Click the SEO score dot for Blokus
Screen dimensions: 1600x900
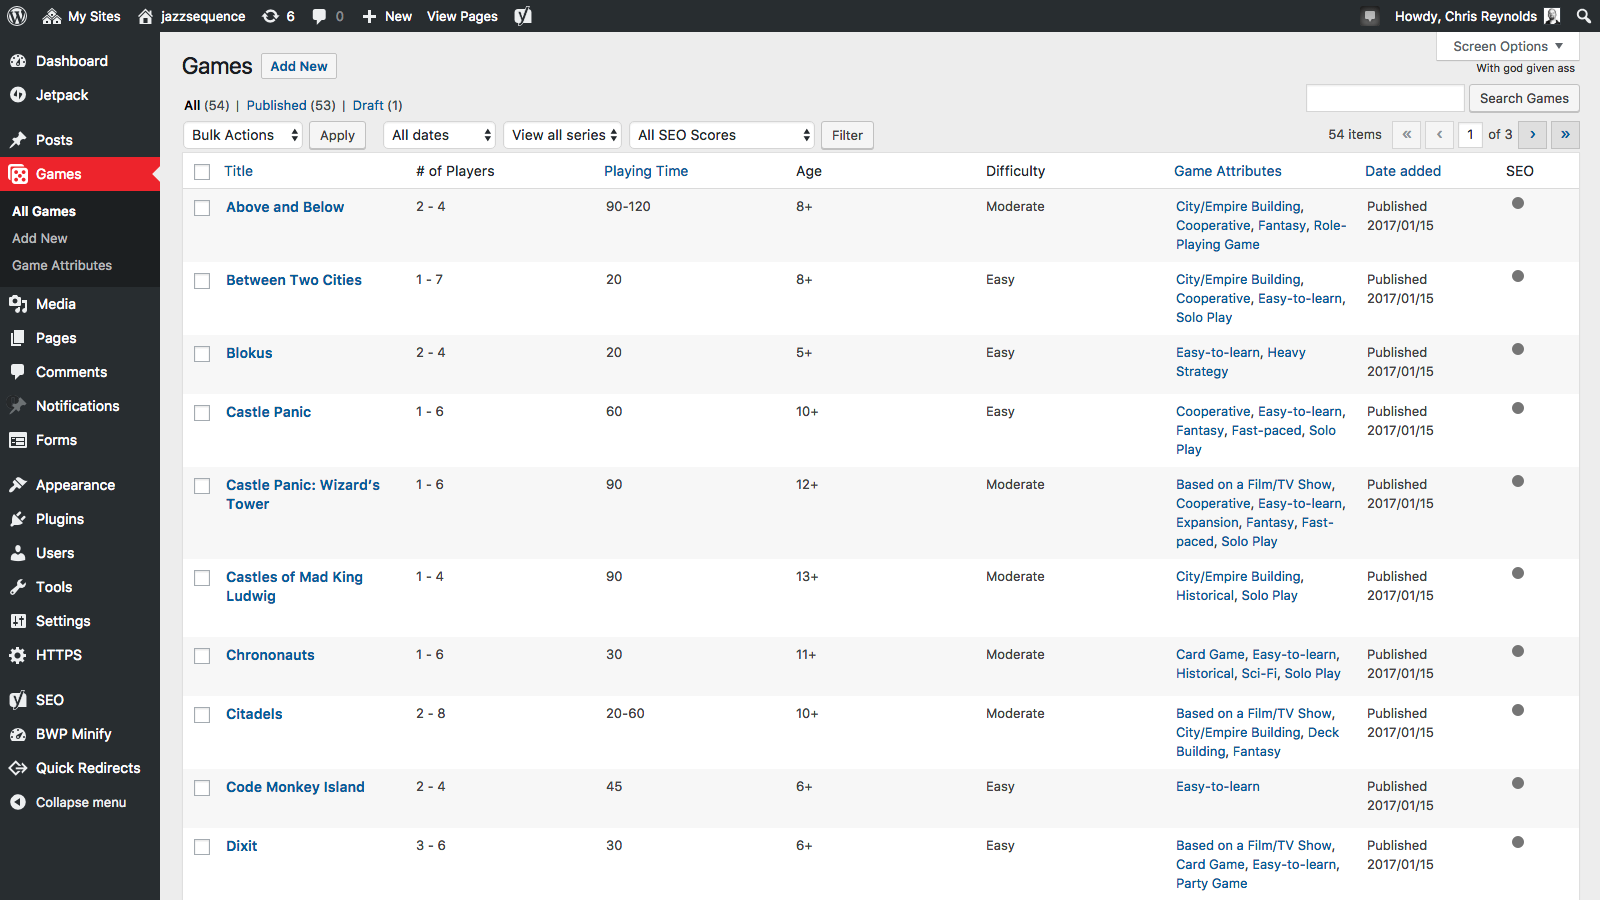pos(1518,349)
